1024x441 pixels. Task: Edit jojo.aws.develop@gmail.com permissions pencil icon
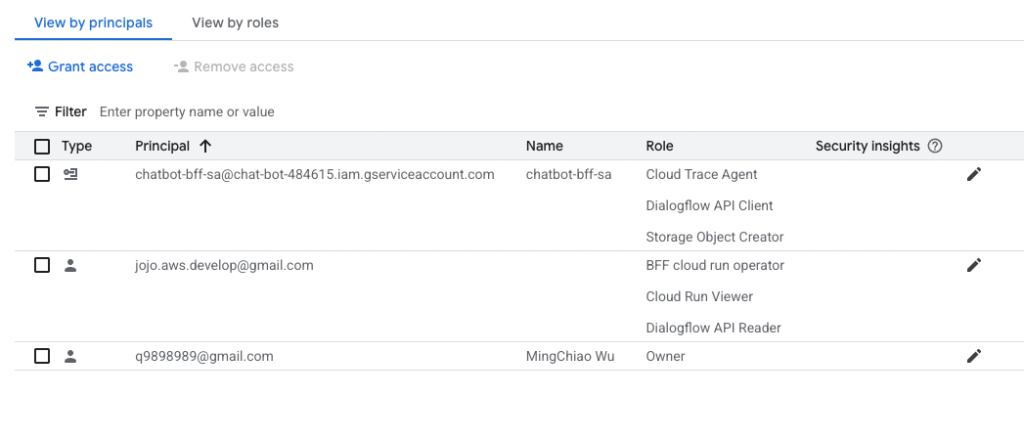point(974,265)
